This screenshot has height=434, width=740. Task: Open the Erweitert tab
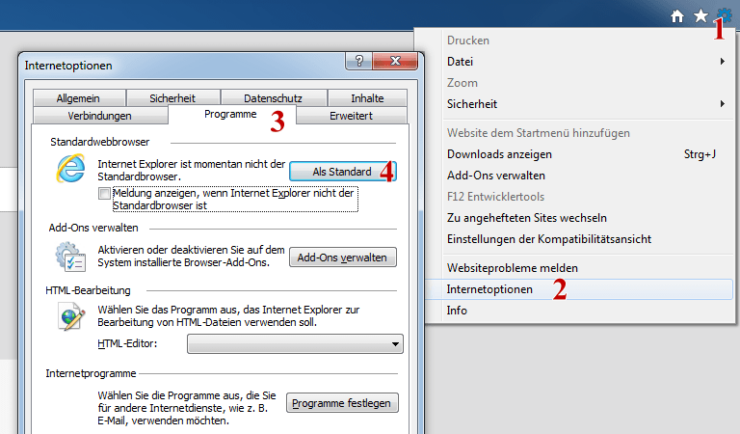[x=351, y=116]
